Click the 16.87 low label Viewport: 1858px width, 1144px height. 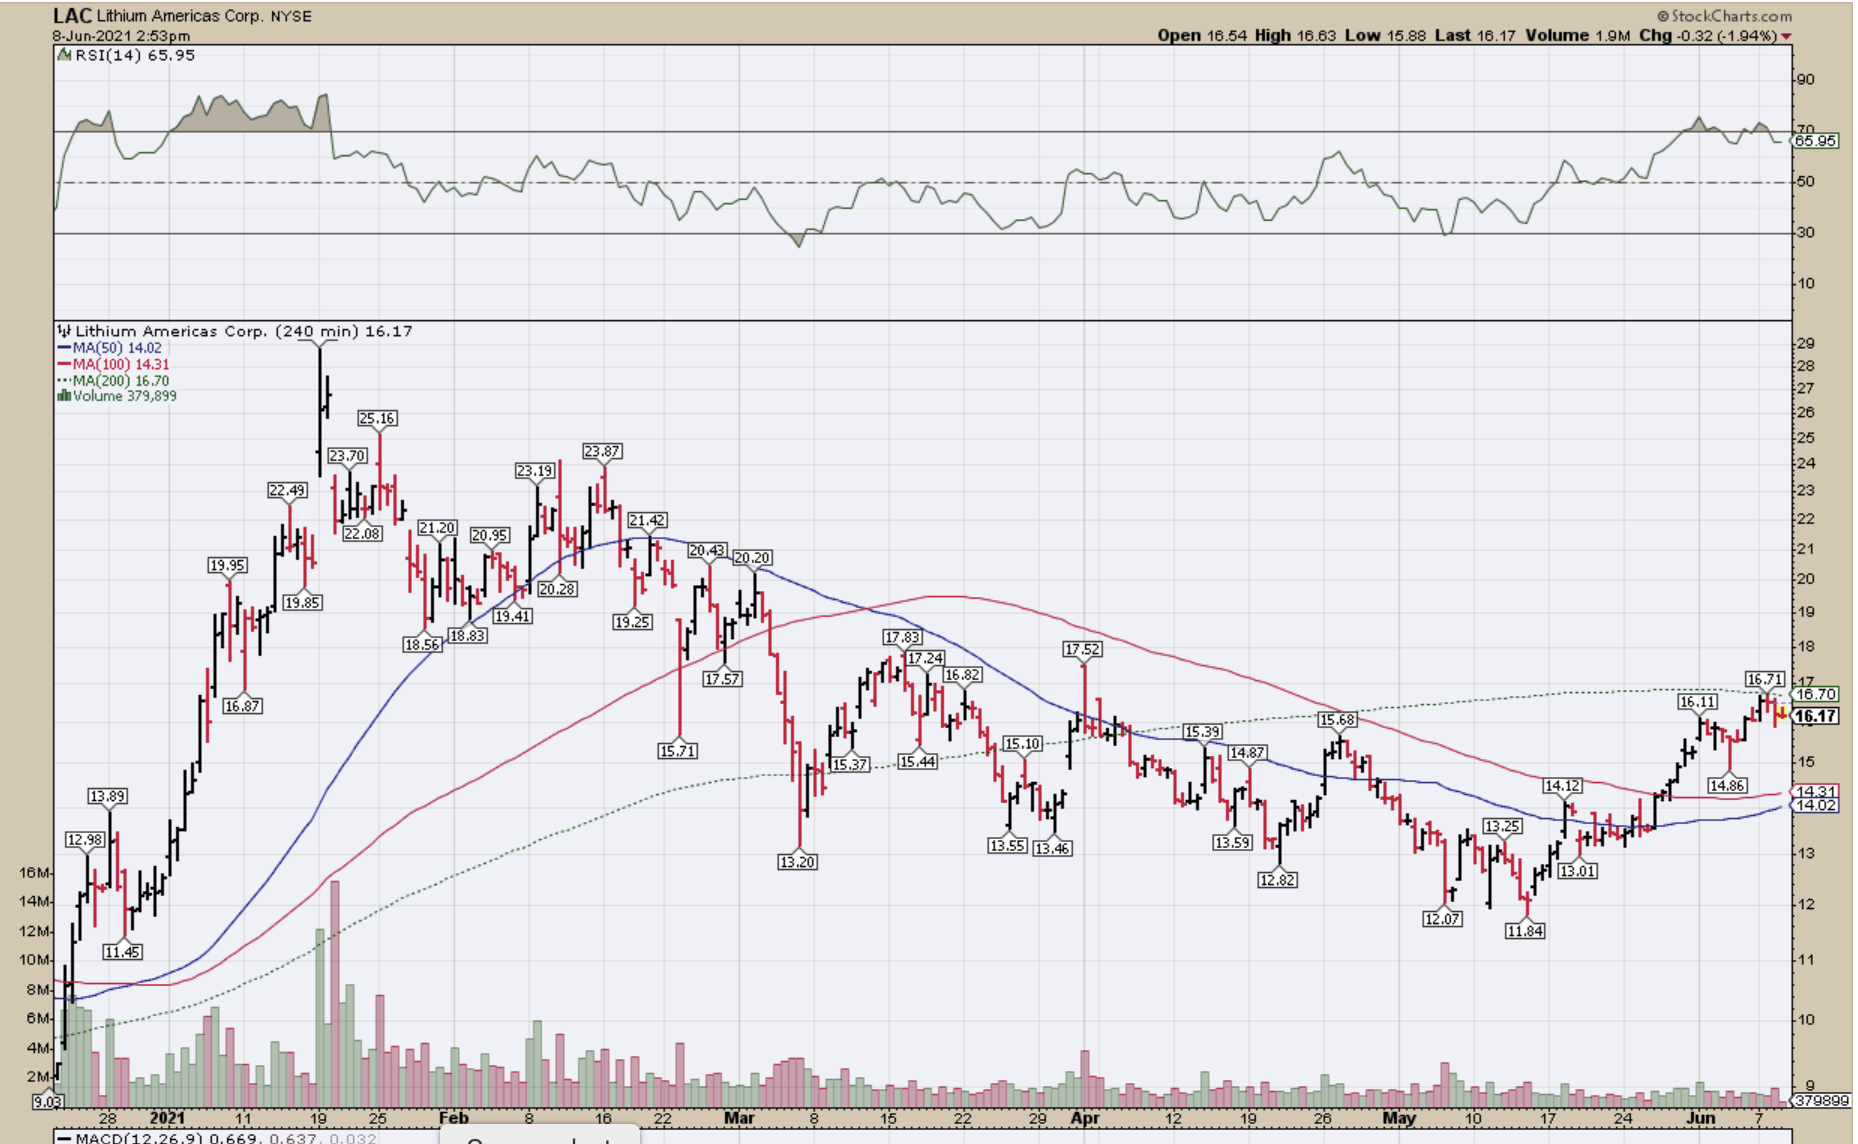coord(242,706)
